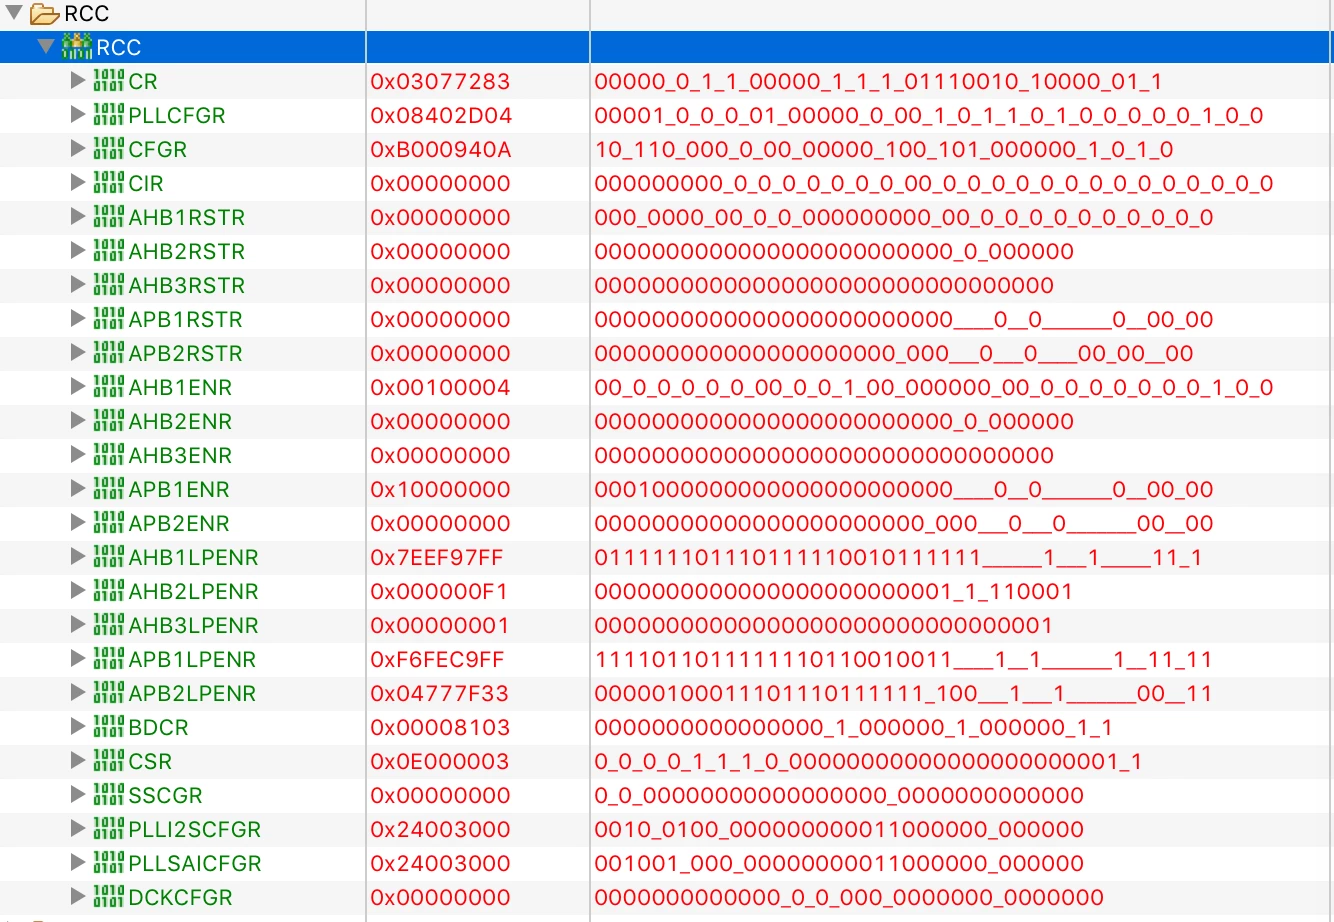Click the AHB1ENR register icon

tap(109, 387)
